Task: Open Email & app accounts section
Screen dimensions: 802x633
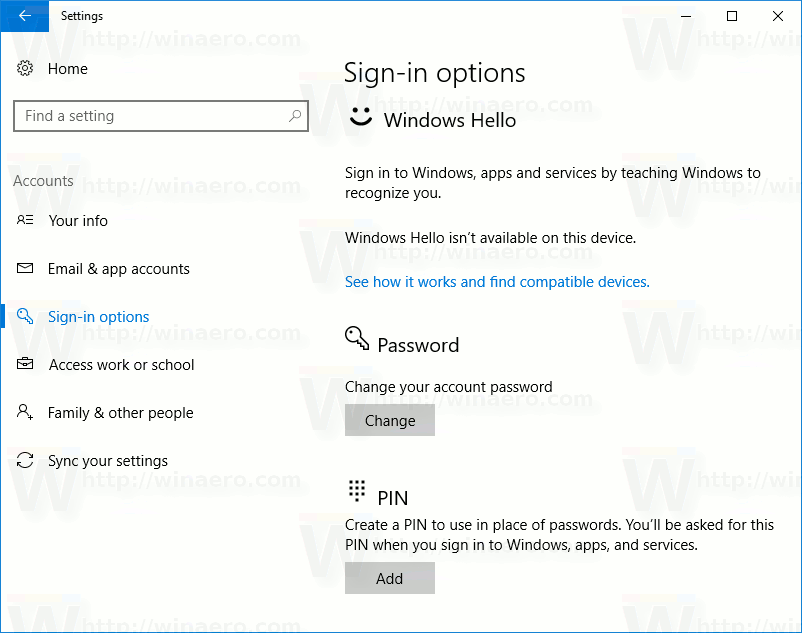Action: pos(119,269)
